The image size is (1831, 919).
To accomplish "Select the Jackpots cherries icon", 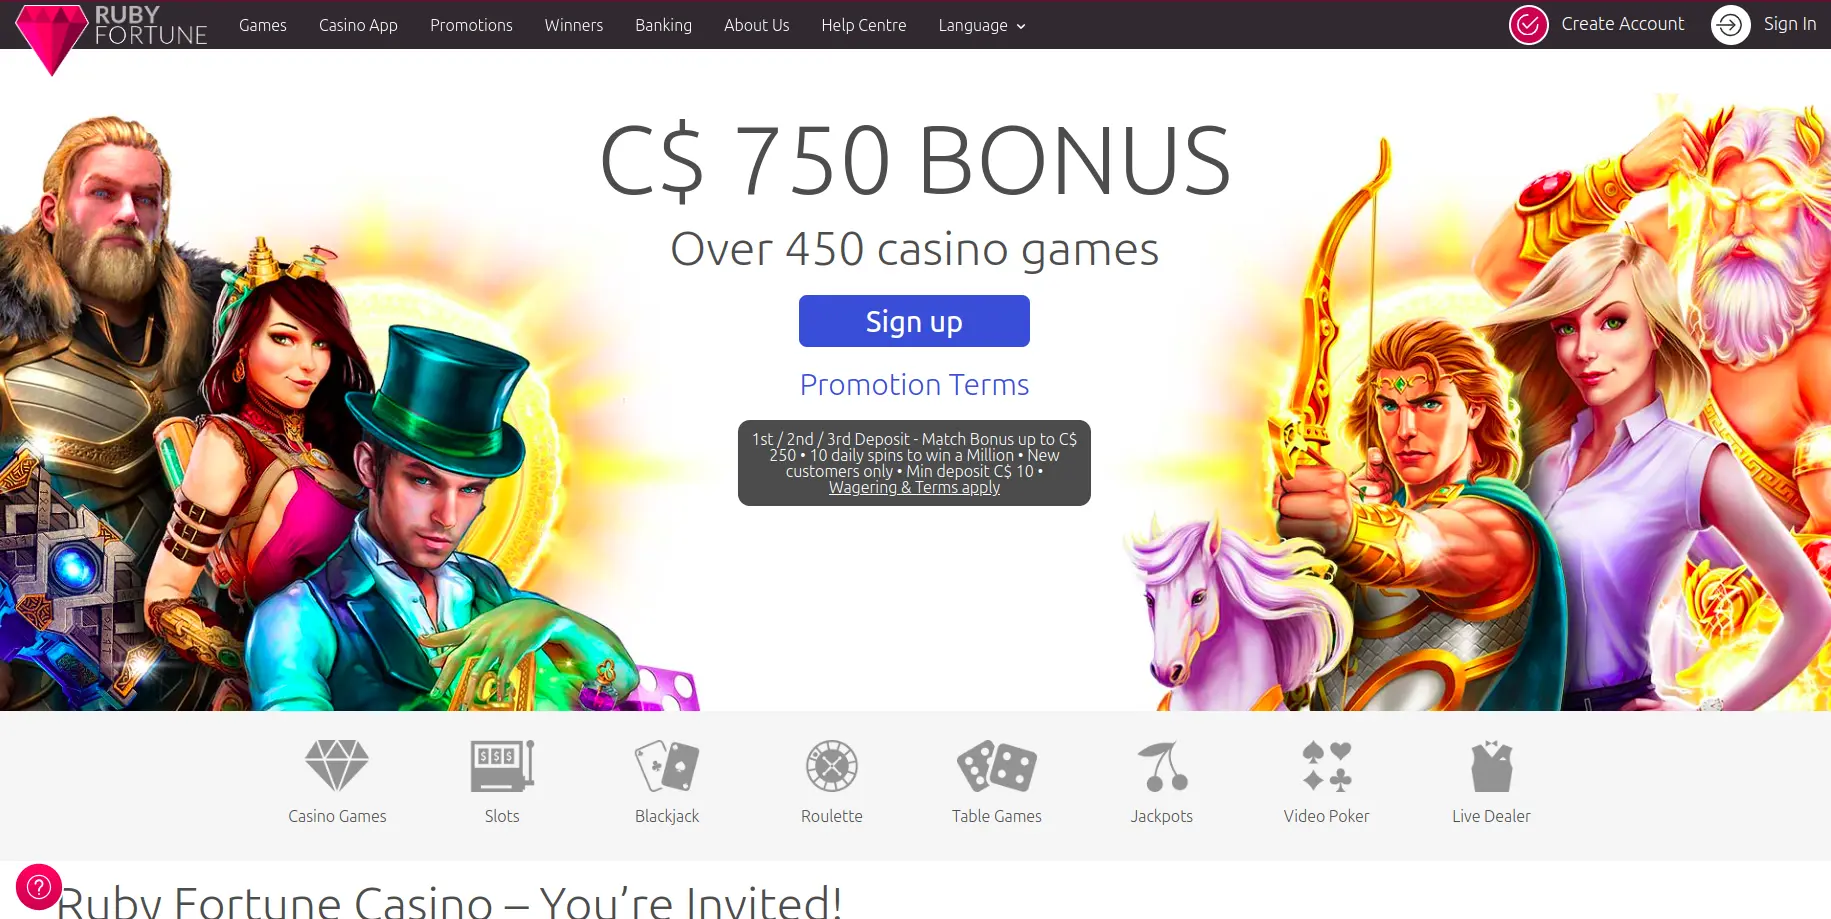I will 1162,766.
